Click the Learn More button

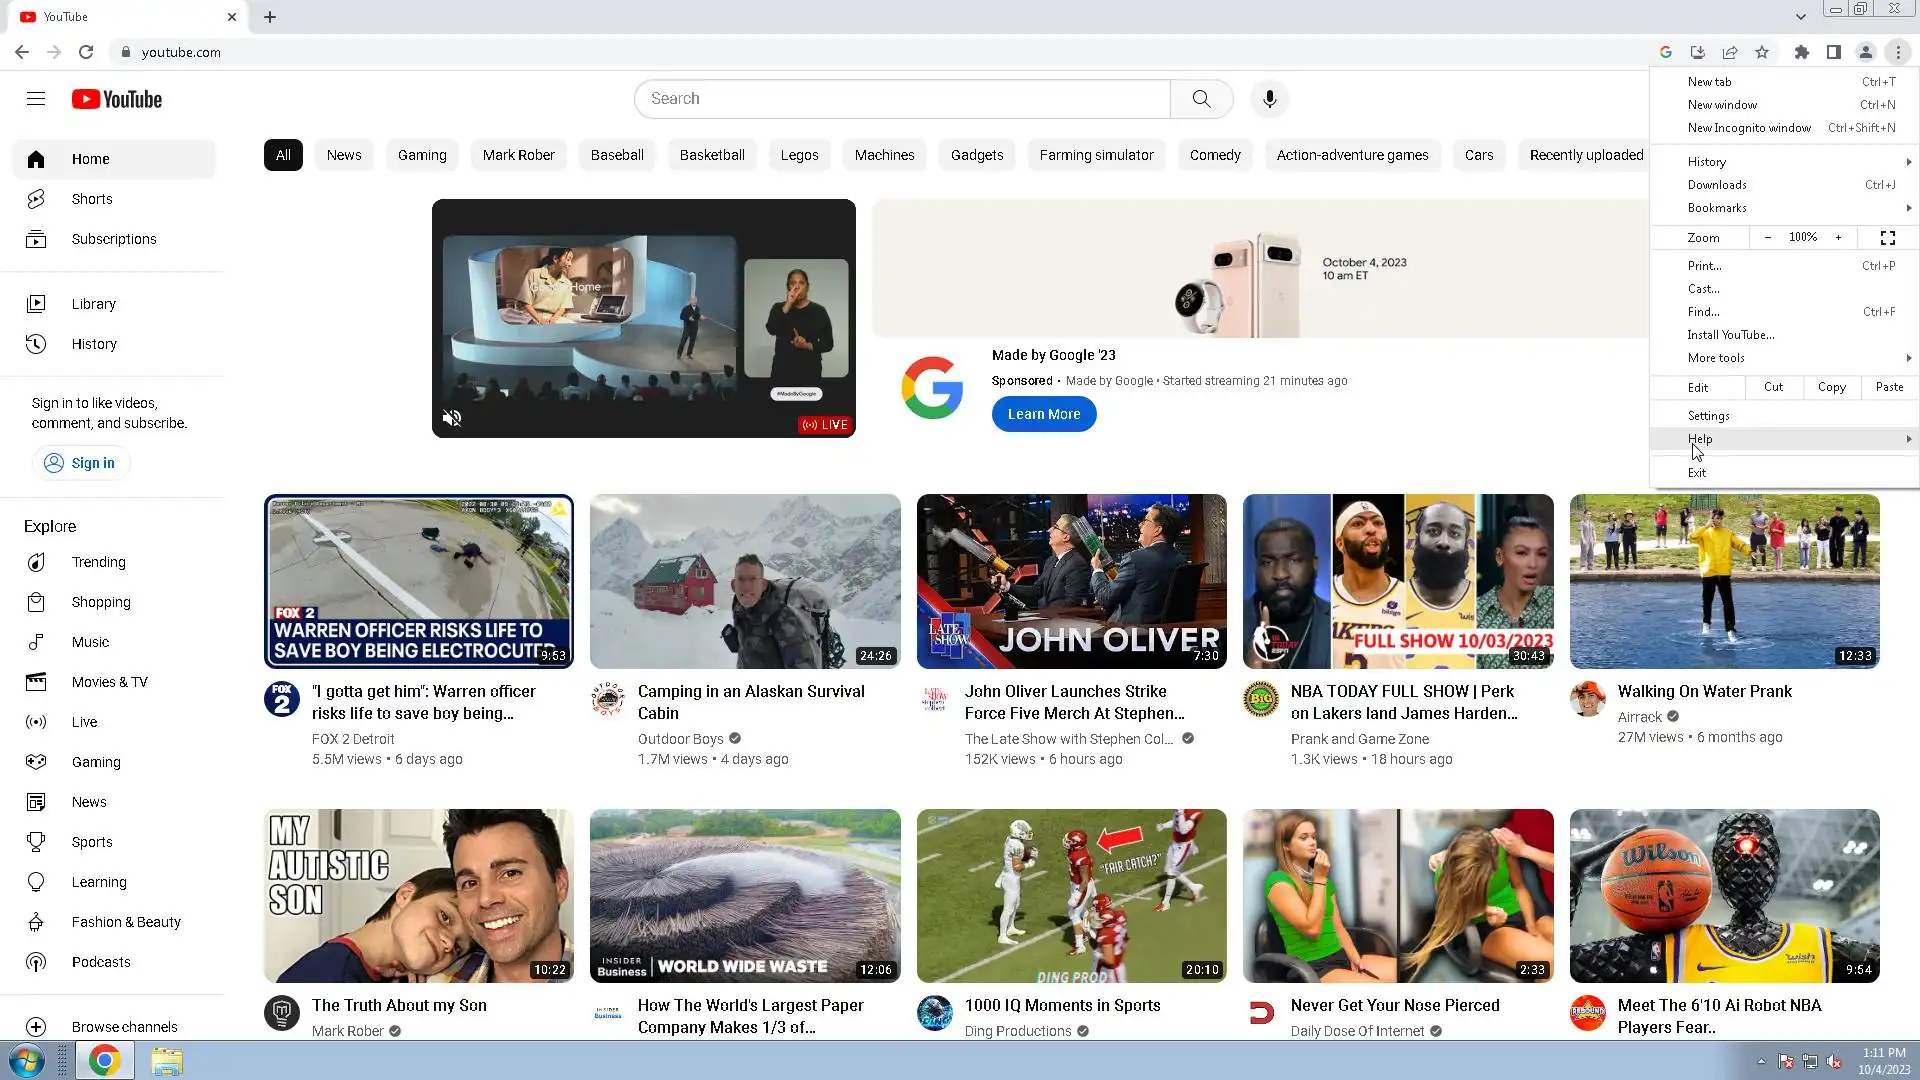[x=1043, y=414]
